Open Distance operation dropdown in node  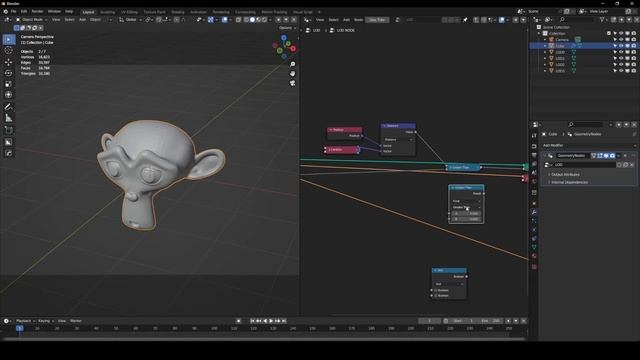(398, 140)
